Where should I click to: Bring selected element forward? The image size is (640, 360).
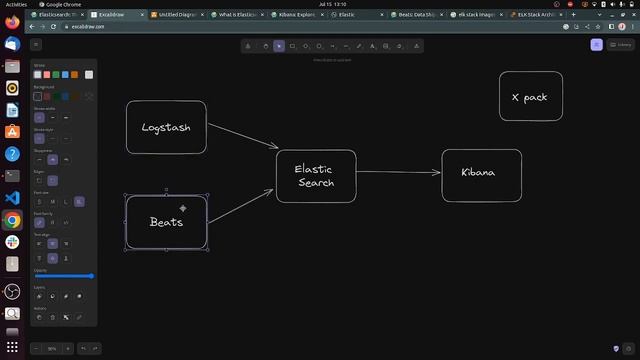point(66,296)
